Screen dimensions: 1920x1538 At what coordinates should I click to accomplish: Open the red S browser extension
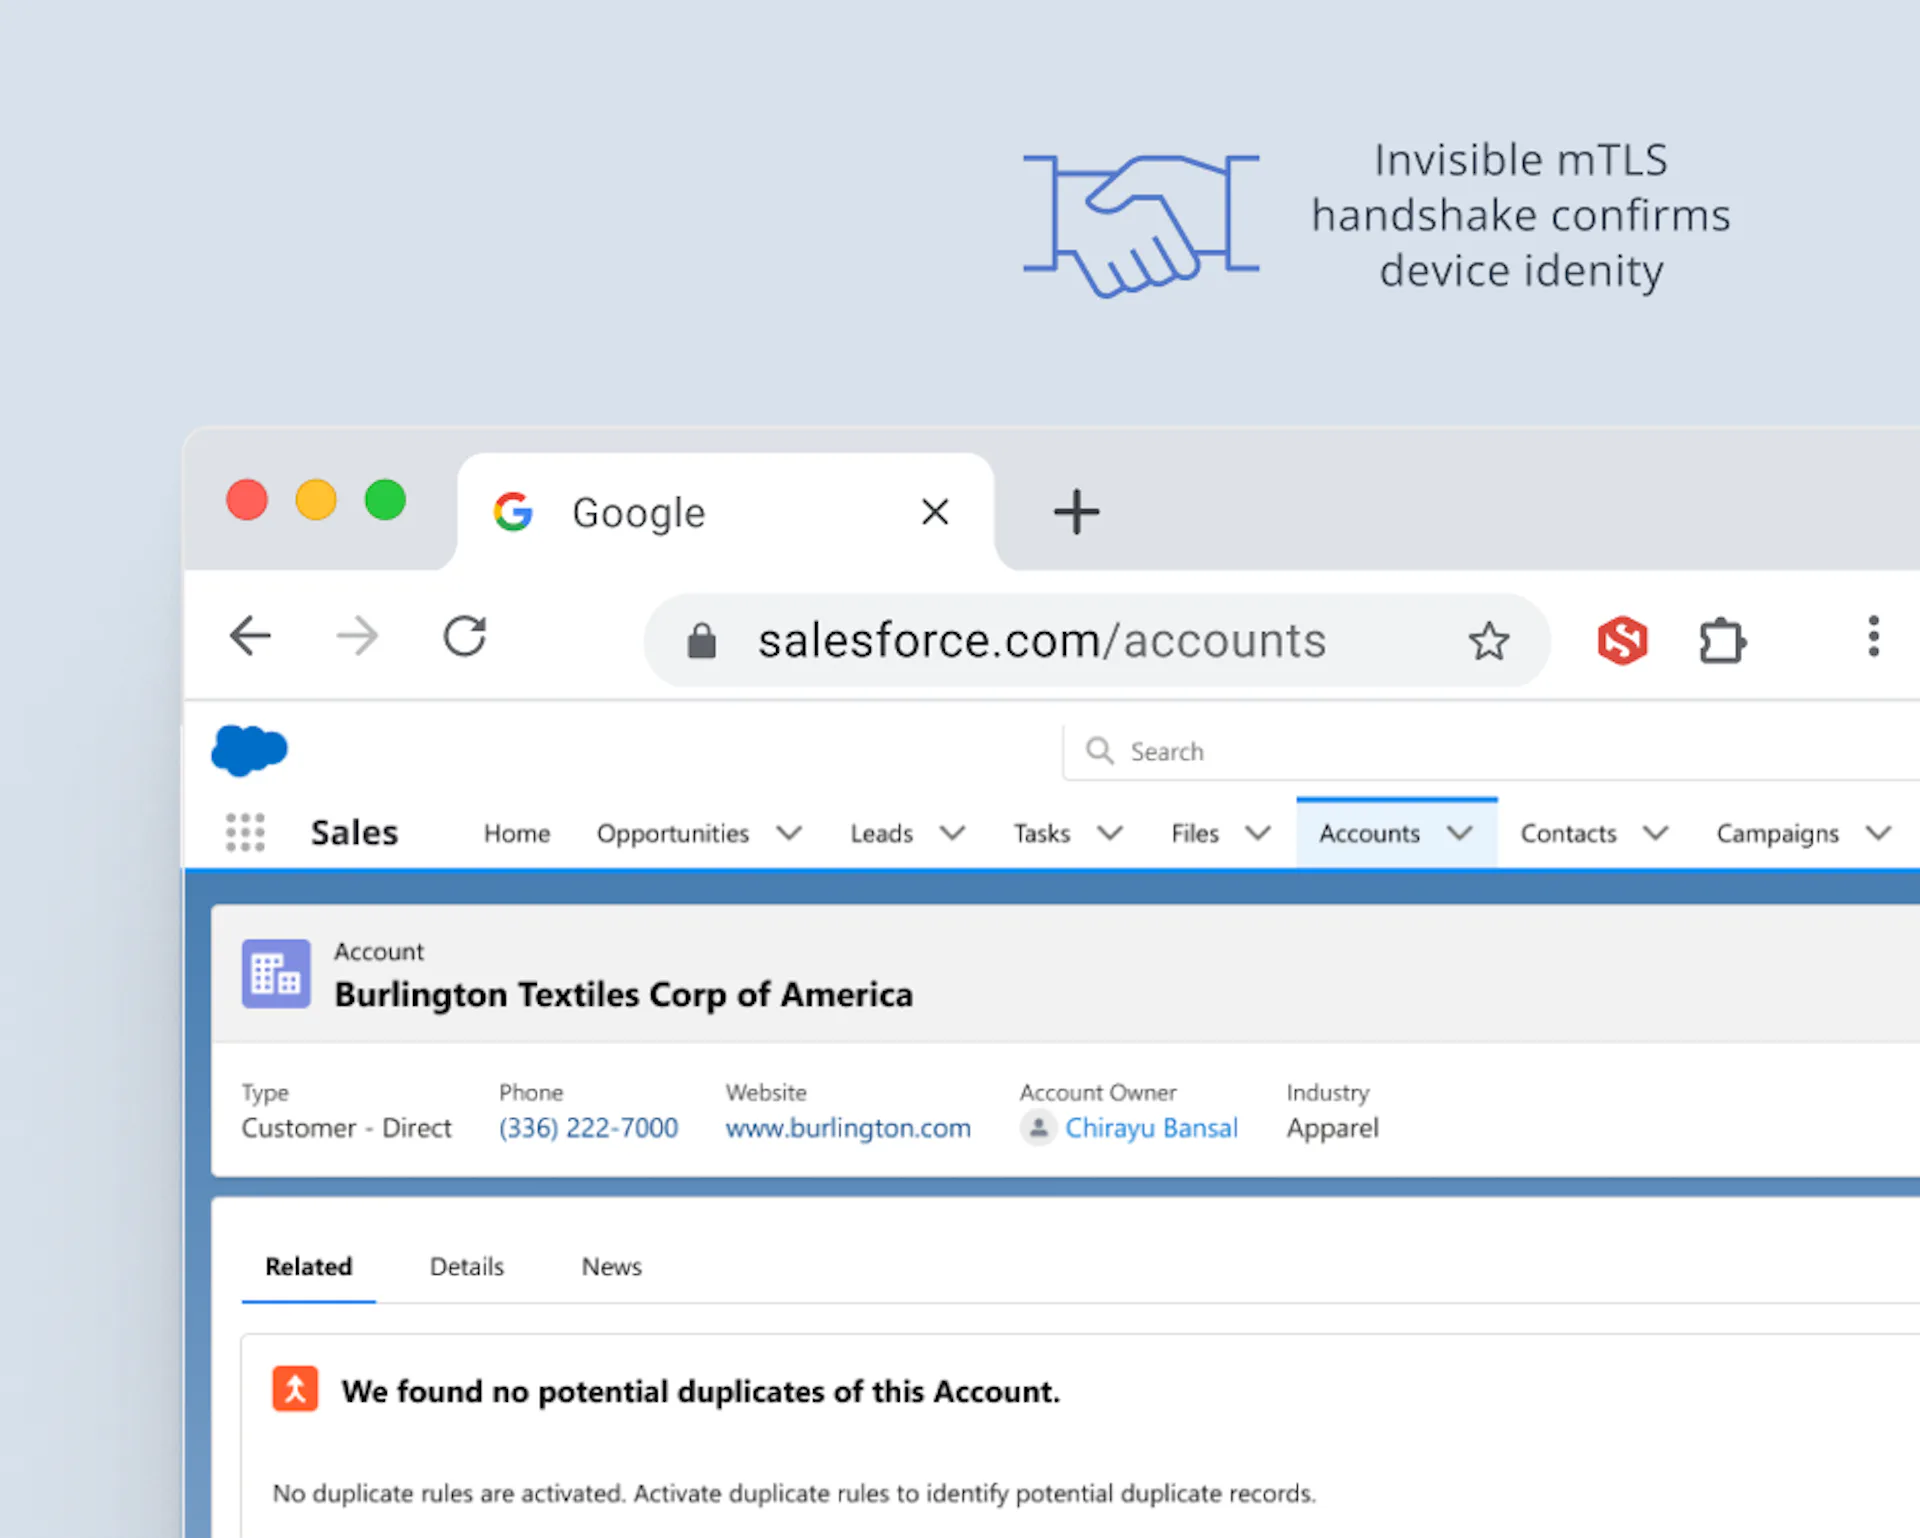tap(1622, 640)
